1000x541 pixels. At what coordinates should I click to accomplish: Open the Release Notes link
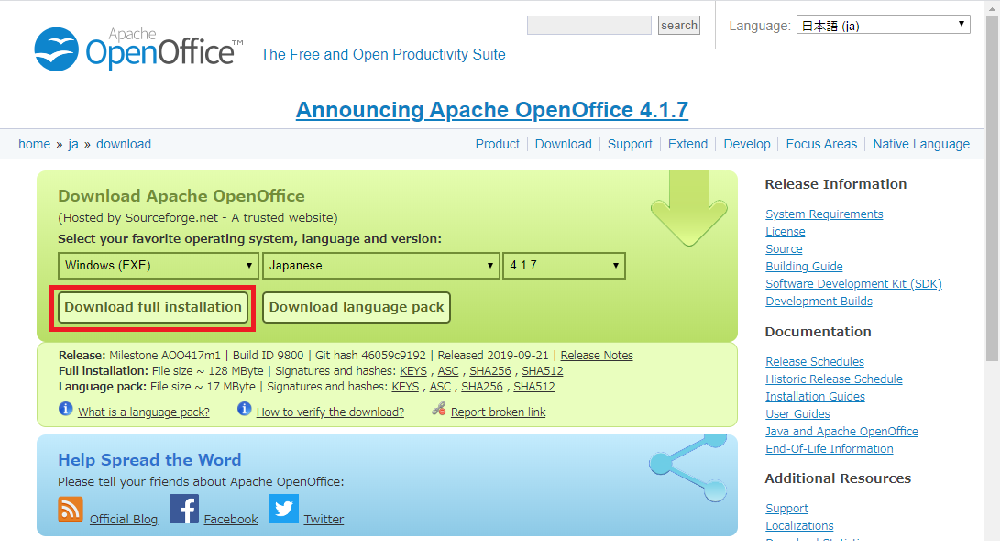pos(596,355)
